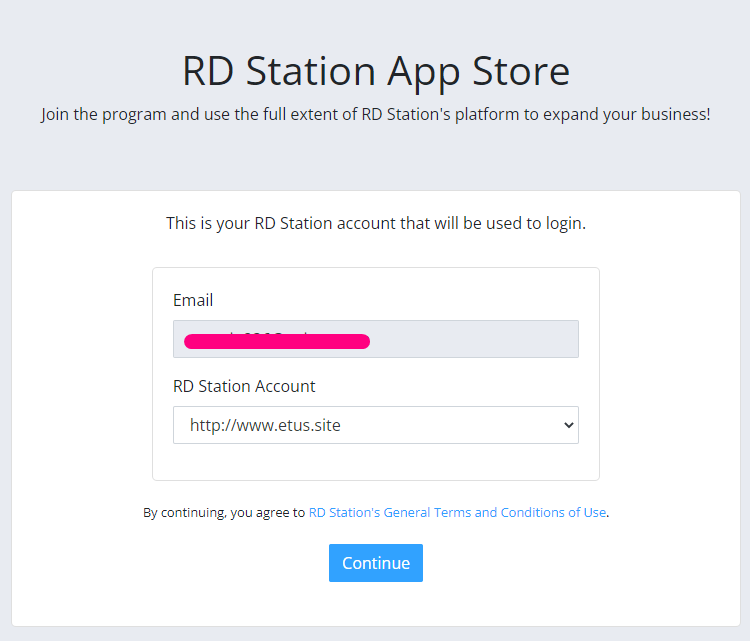
Task: Click the 'Join the program' subtitle text
Action: [x=375, y=114]
